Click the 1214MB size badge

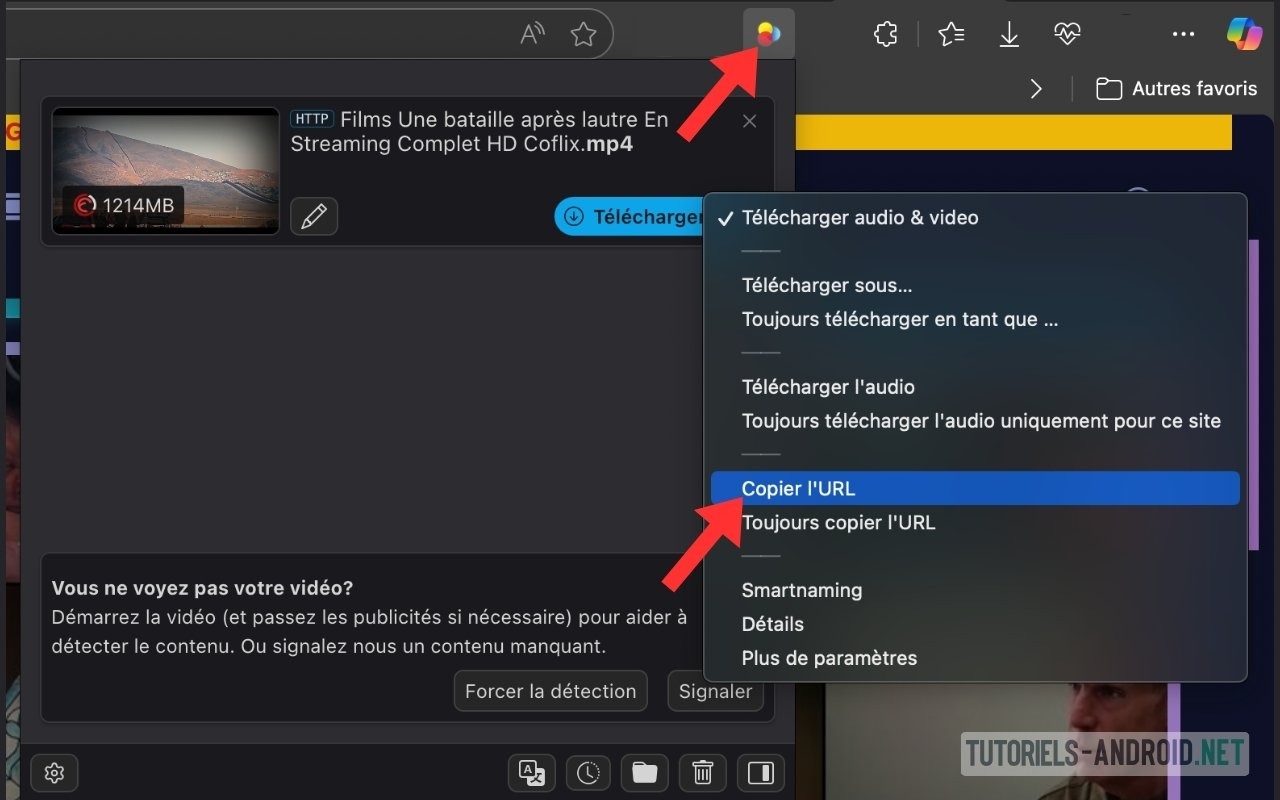(124, 206)
